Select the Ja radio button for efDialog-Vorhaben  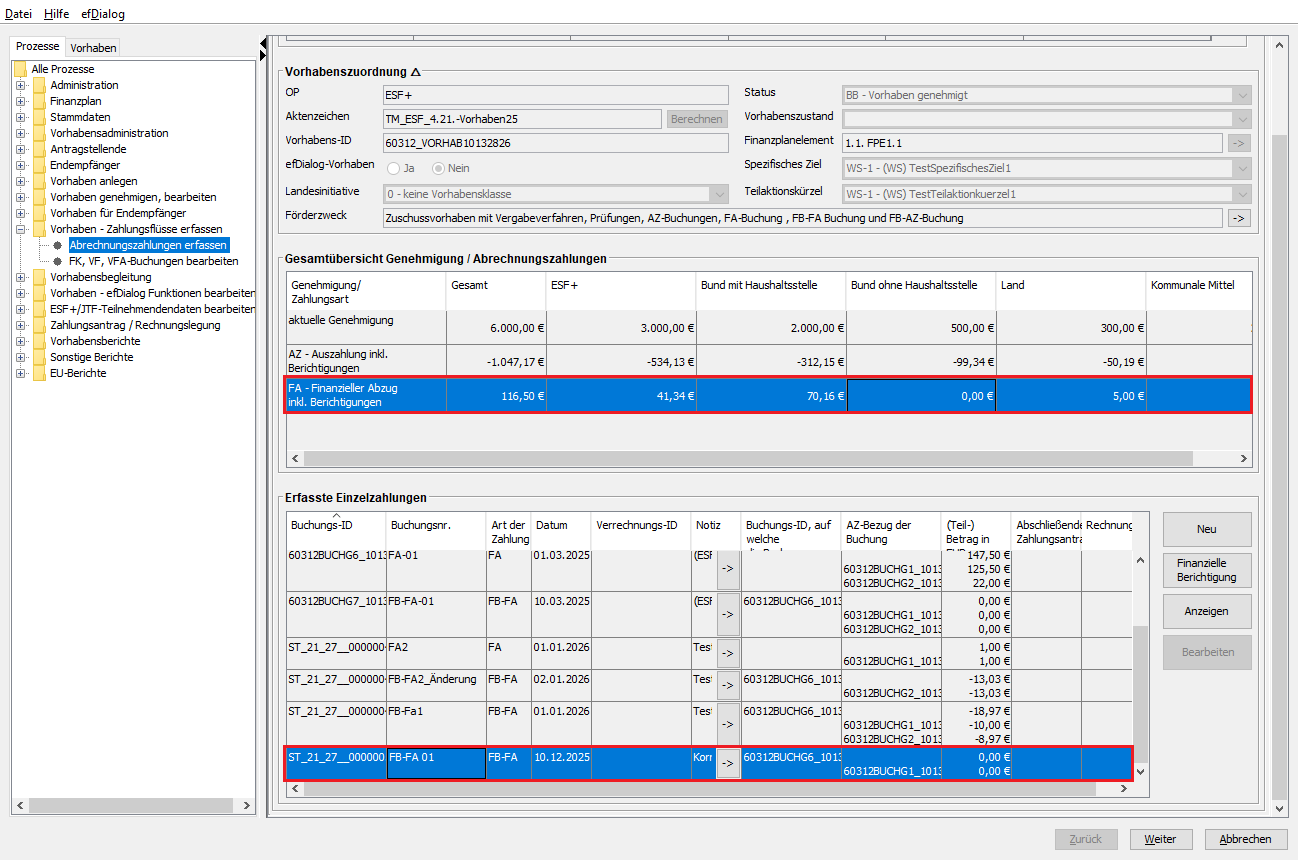click(394, 168)
